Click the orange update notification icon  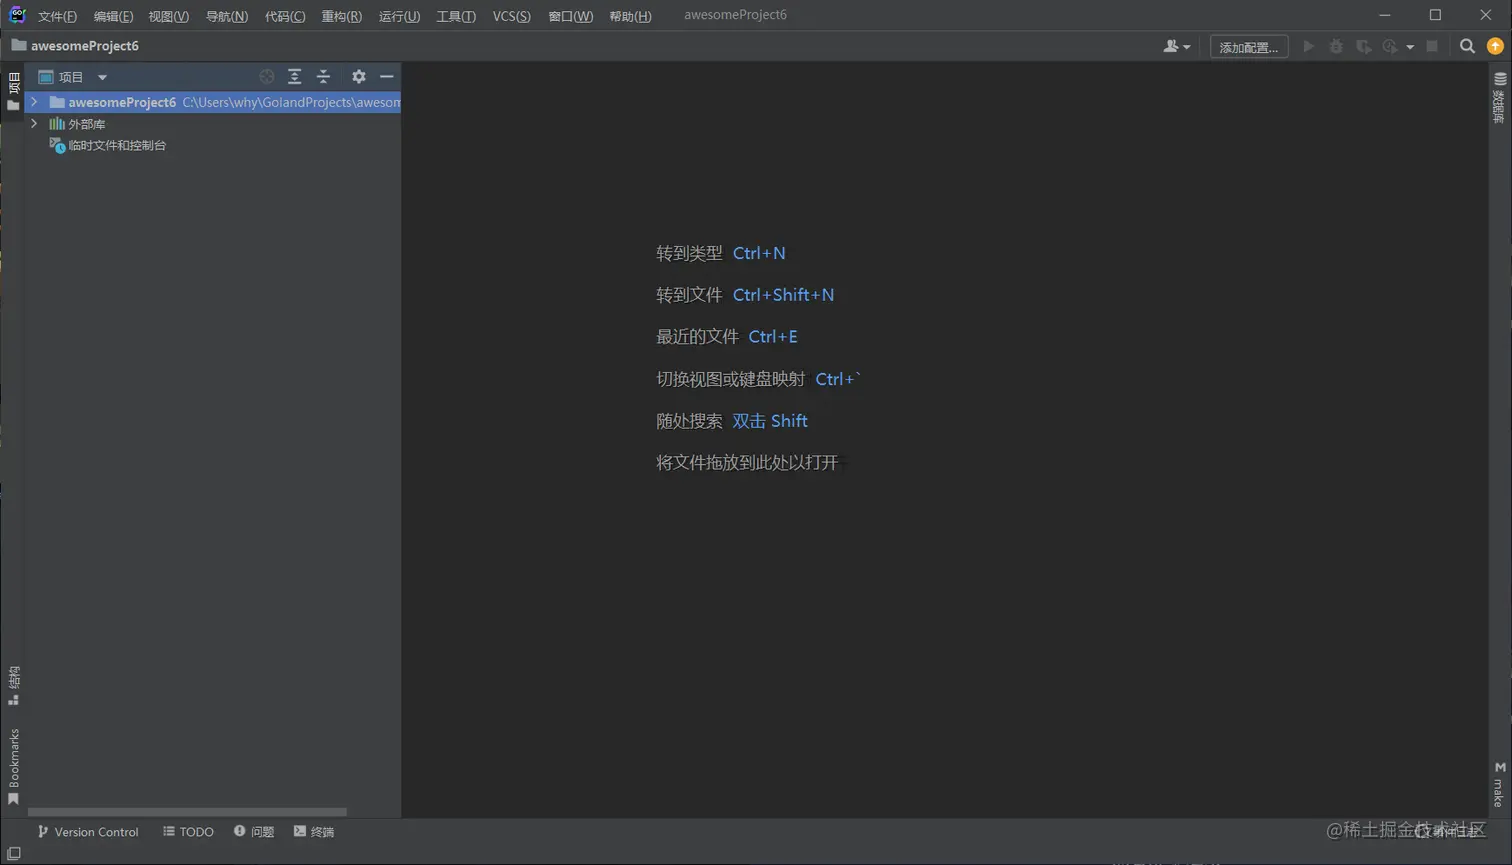pos(1495,46)
